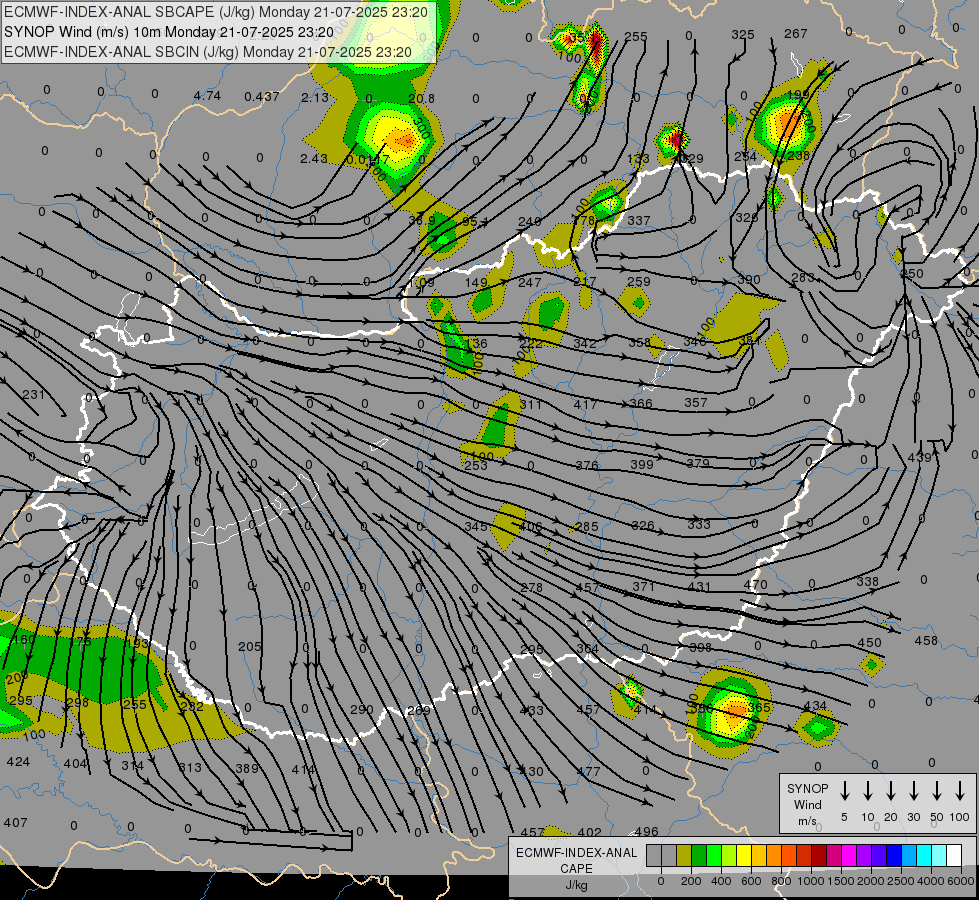Click the 200 tick label on the CAPE scale
The image size is (979, 900).
[x=691, y=881]
